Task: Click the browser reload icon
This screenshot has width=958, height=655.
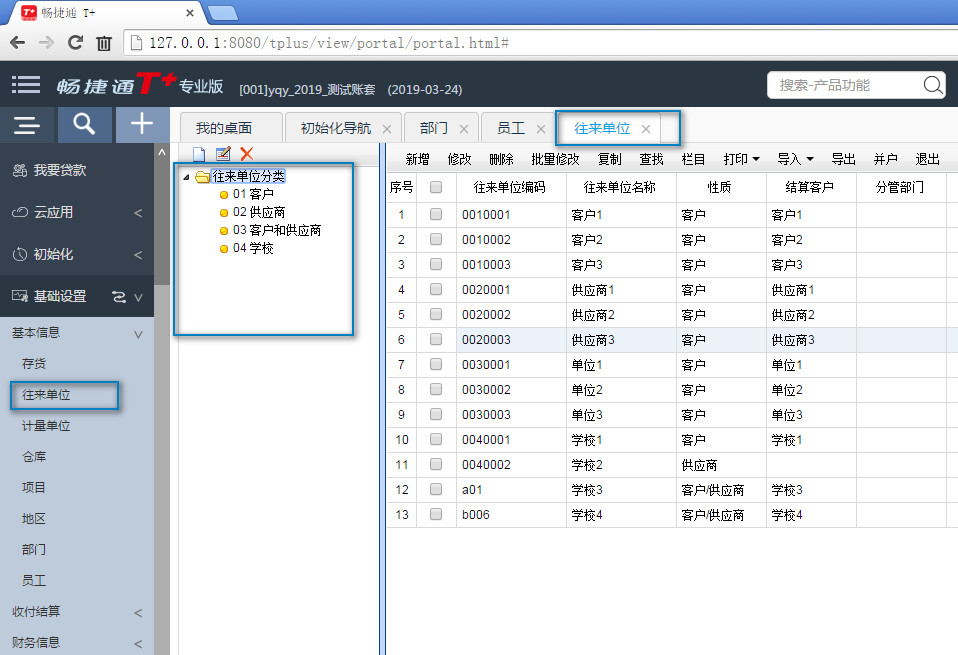Action: 75,43
